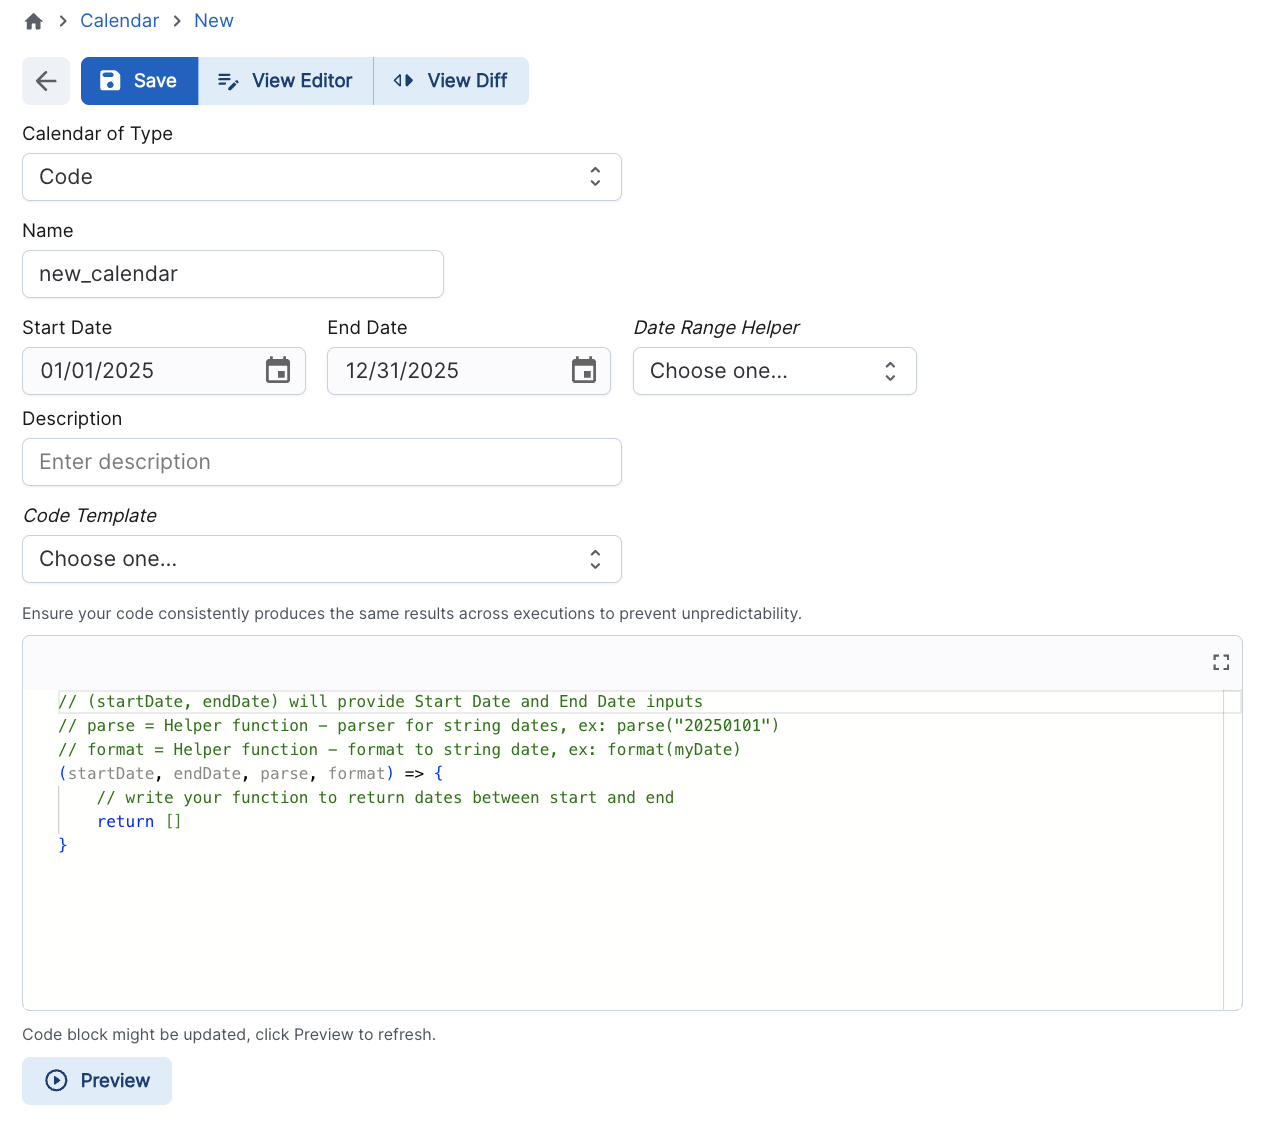The height and width of the screenshot is (1148, 1280).
Task: Select the View Editor pencil icon
Action: click(230, 81)
